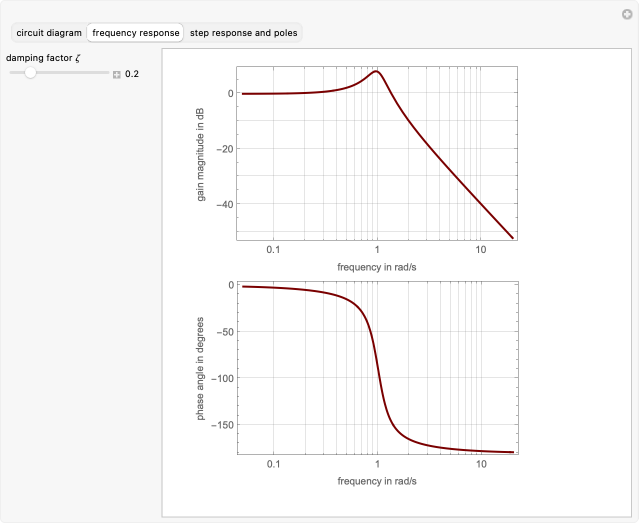Click frequency in rad/s label under gain plot

pyautogui.click(x=377, y=266)
